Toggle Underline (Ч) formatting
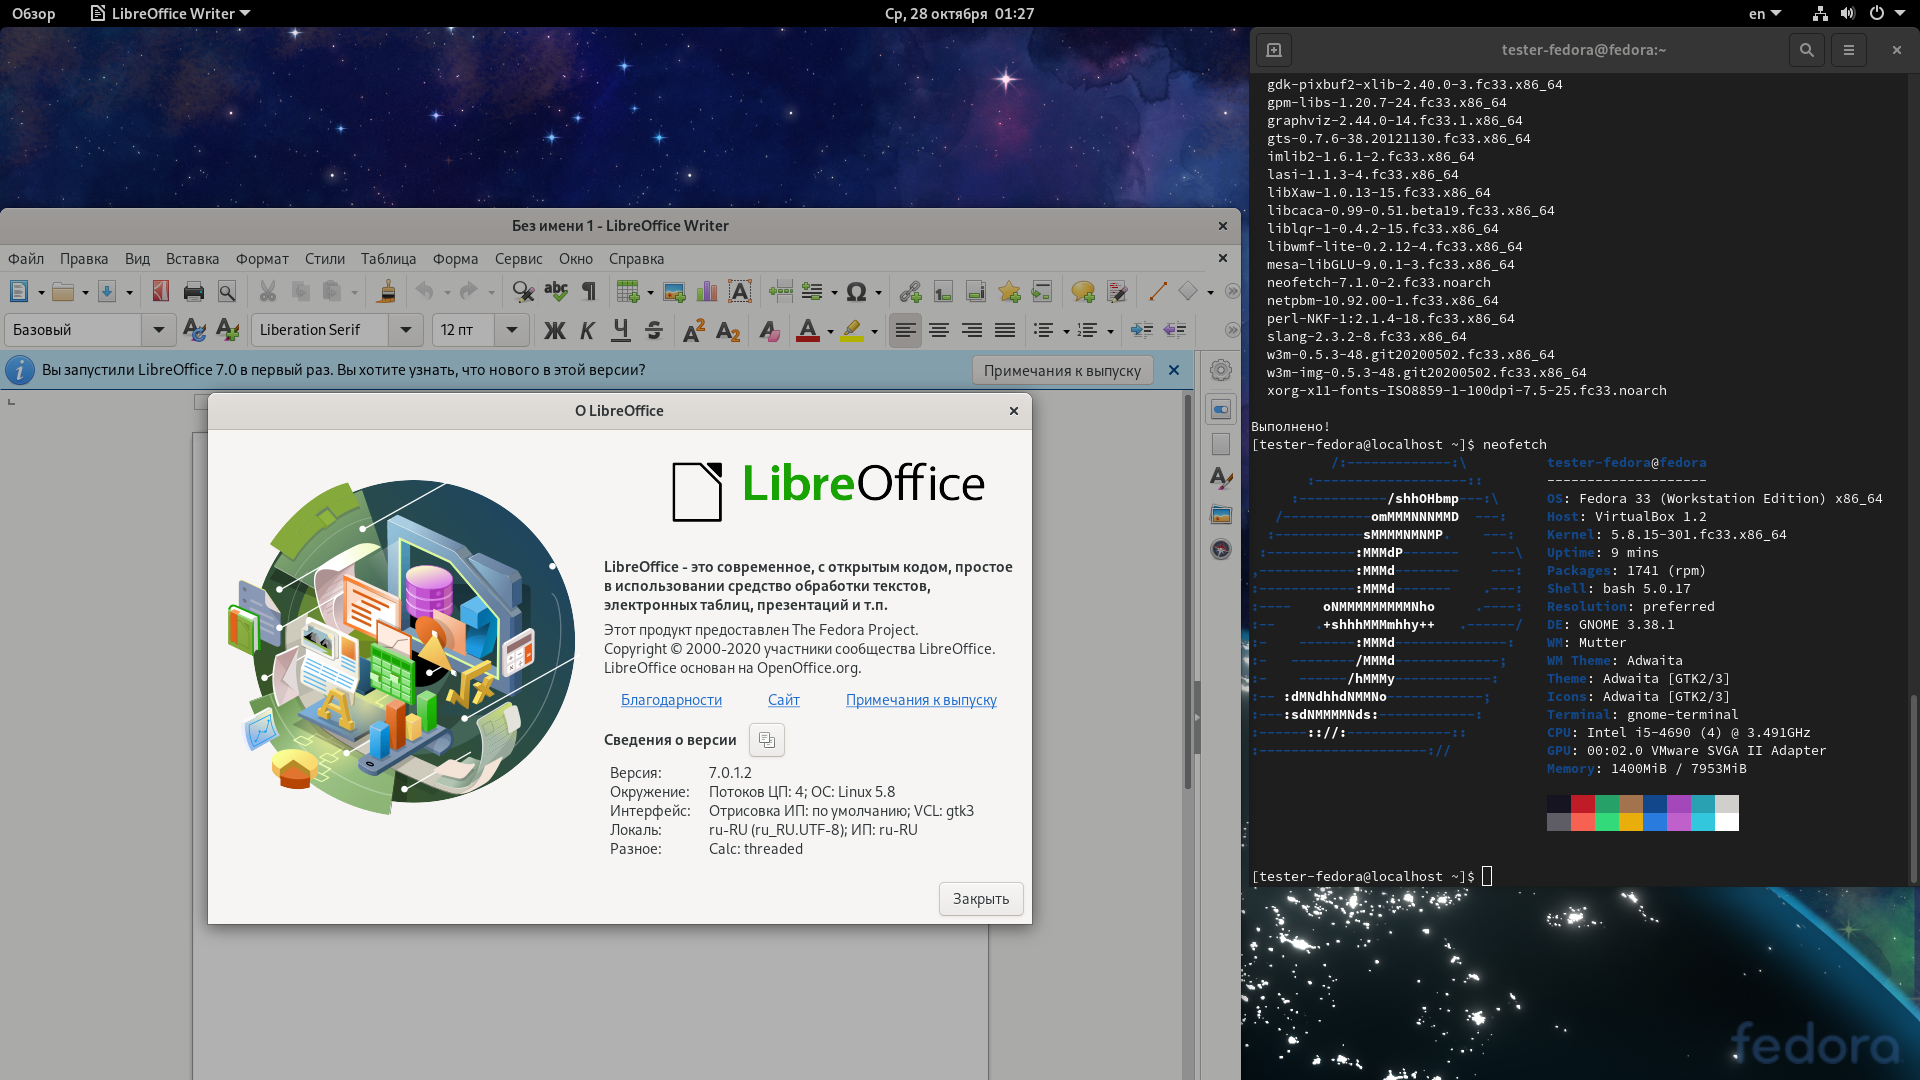The height and width of the screenshot is (1080, 1920). click(621, 330)
